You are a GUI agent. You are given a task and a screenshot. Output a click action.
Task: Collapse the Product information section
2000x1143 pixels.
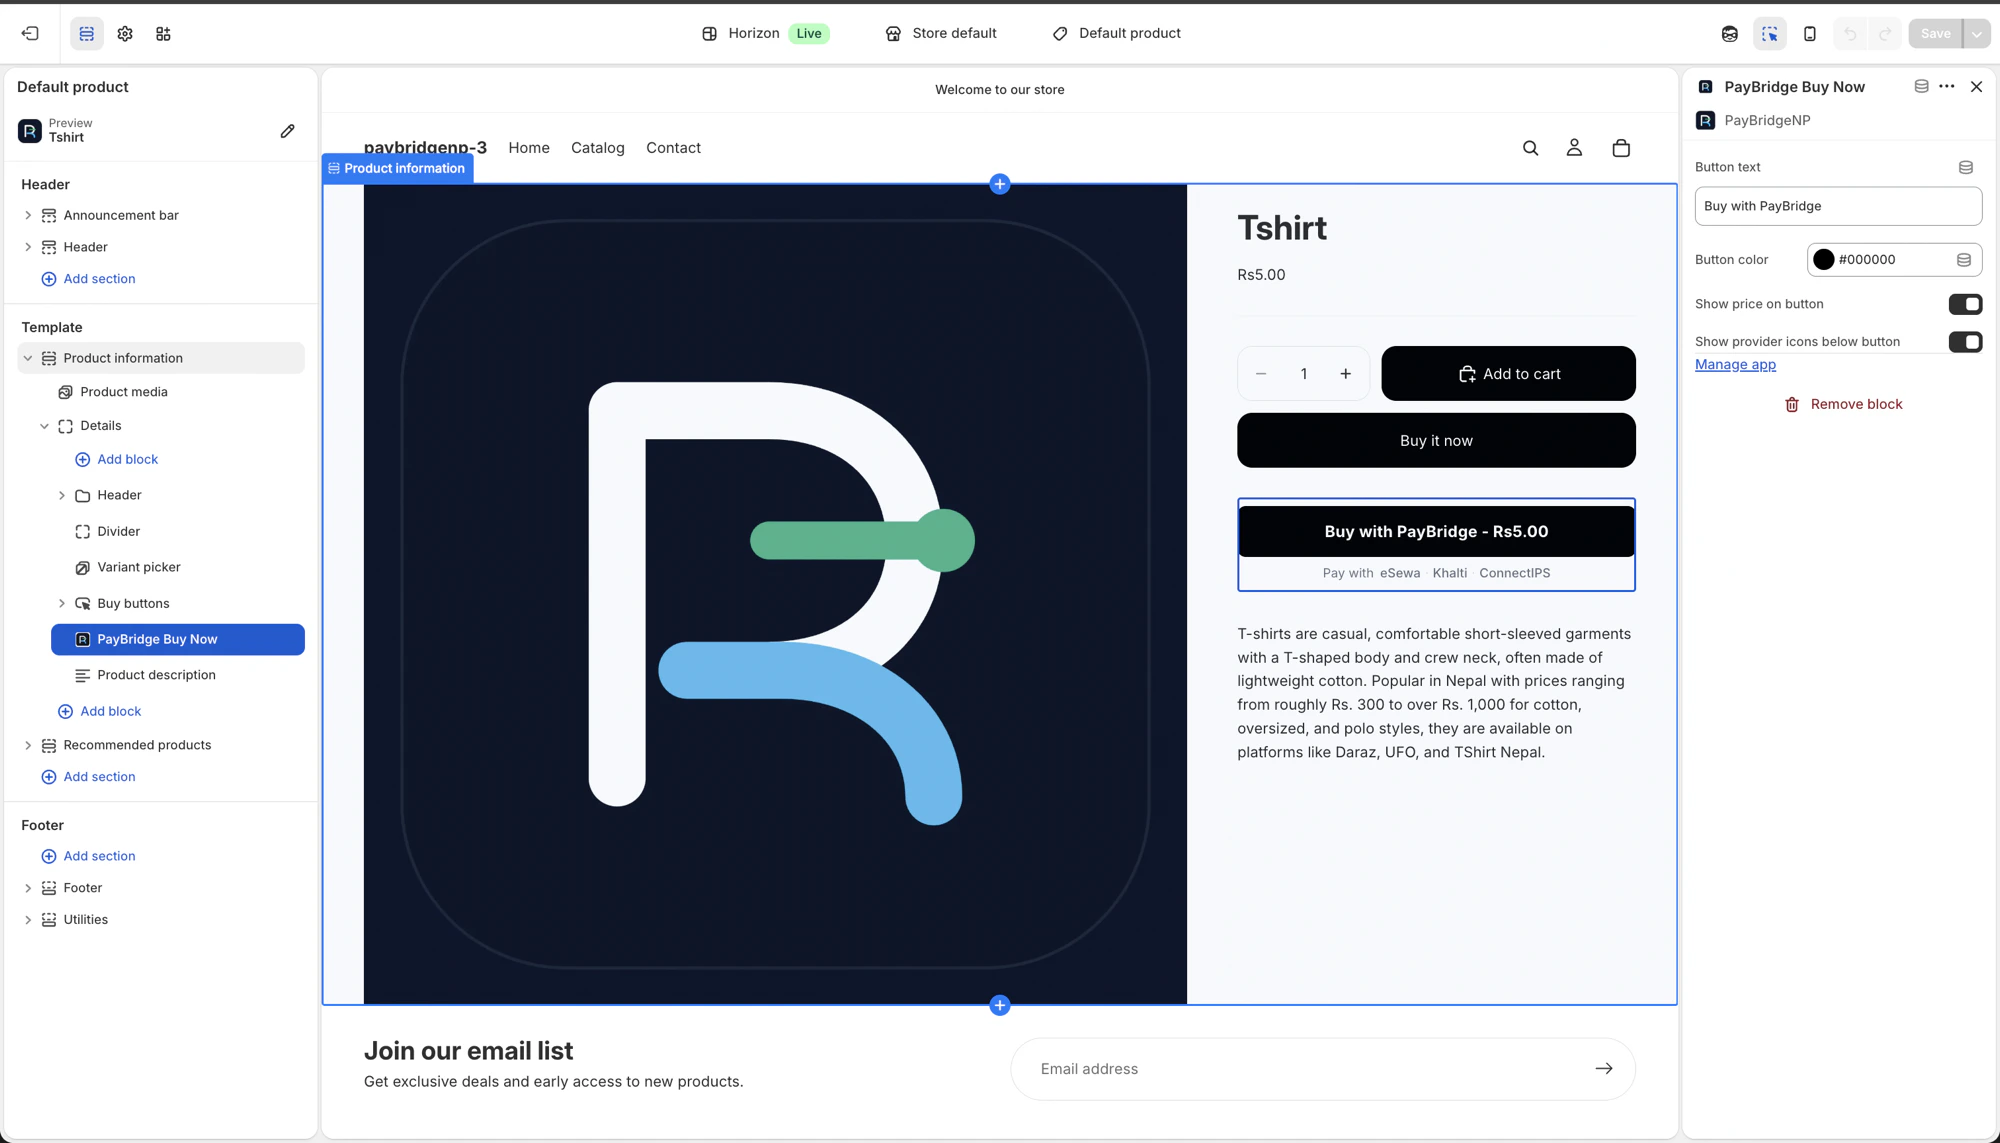click(x=28, y=358)
